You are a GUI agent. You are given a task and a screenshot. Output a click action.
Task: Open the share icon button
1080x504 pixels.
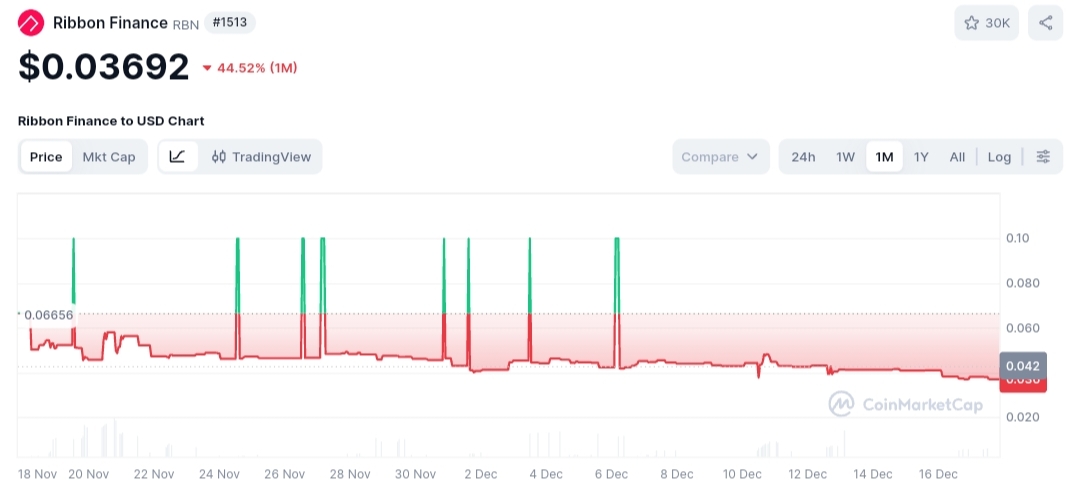[1046, 23]
